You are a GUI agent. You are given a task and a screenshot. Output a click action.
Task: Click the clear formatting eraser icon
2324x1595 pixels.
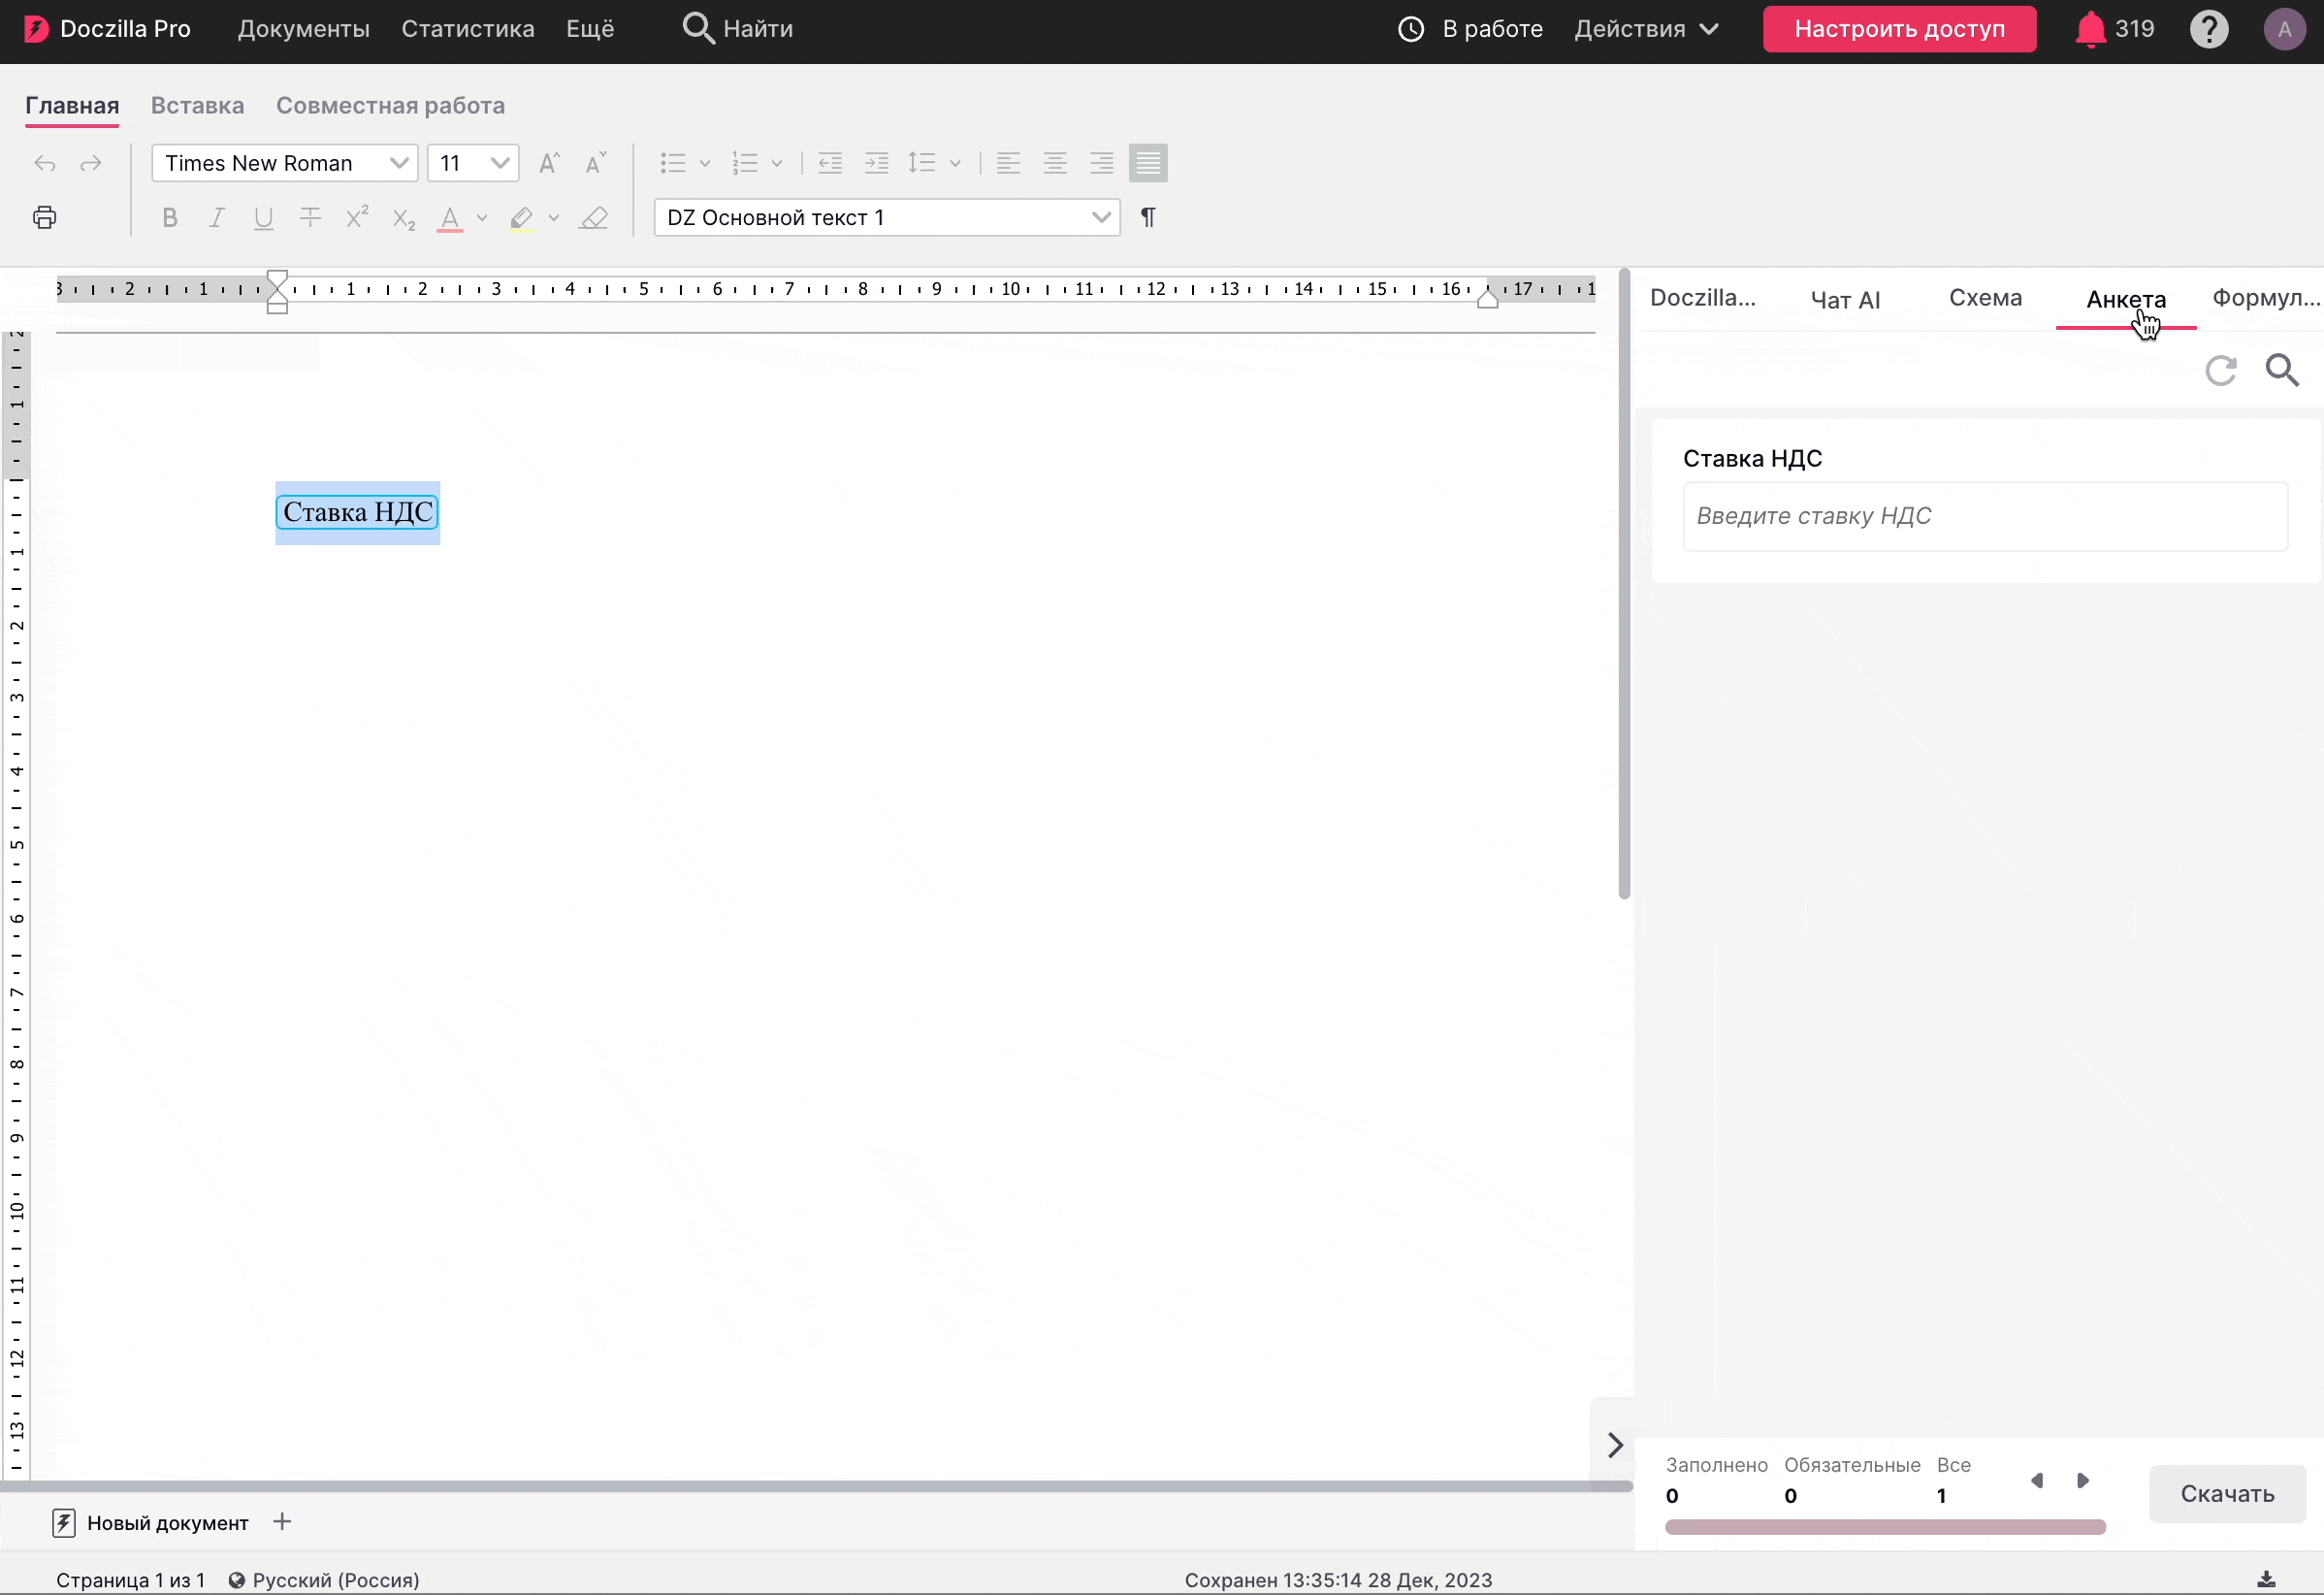(594, 218)
